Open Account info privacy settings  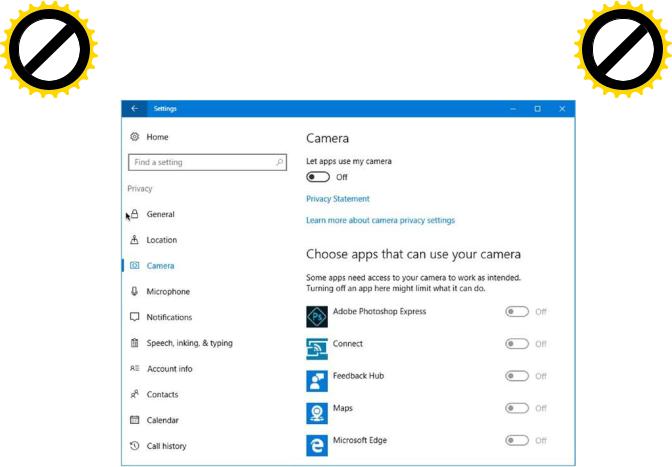coord(170,368)
